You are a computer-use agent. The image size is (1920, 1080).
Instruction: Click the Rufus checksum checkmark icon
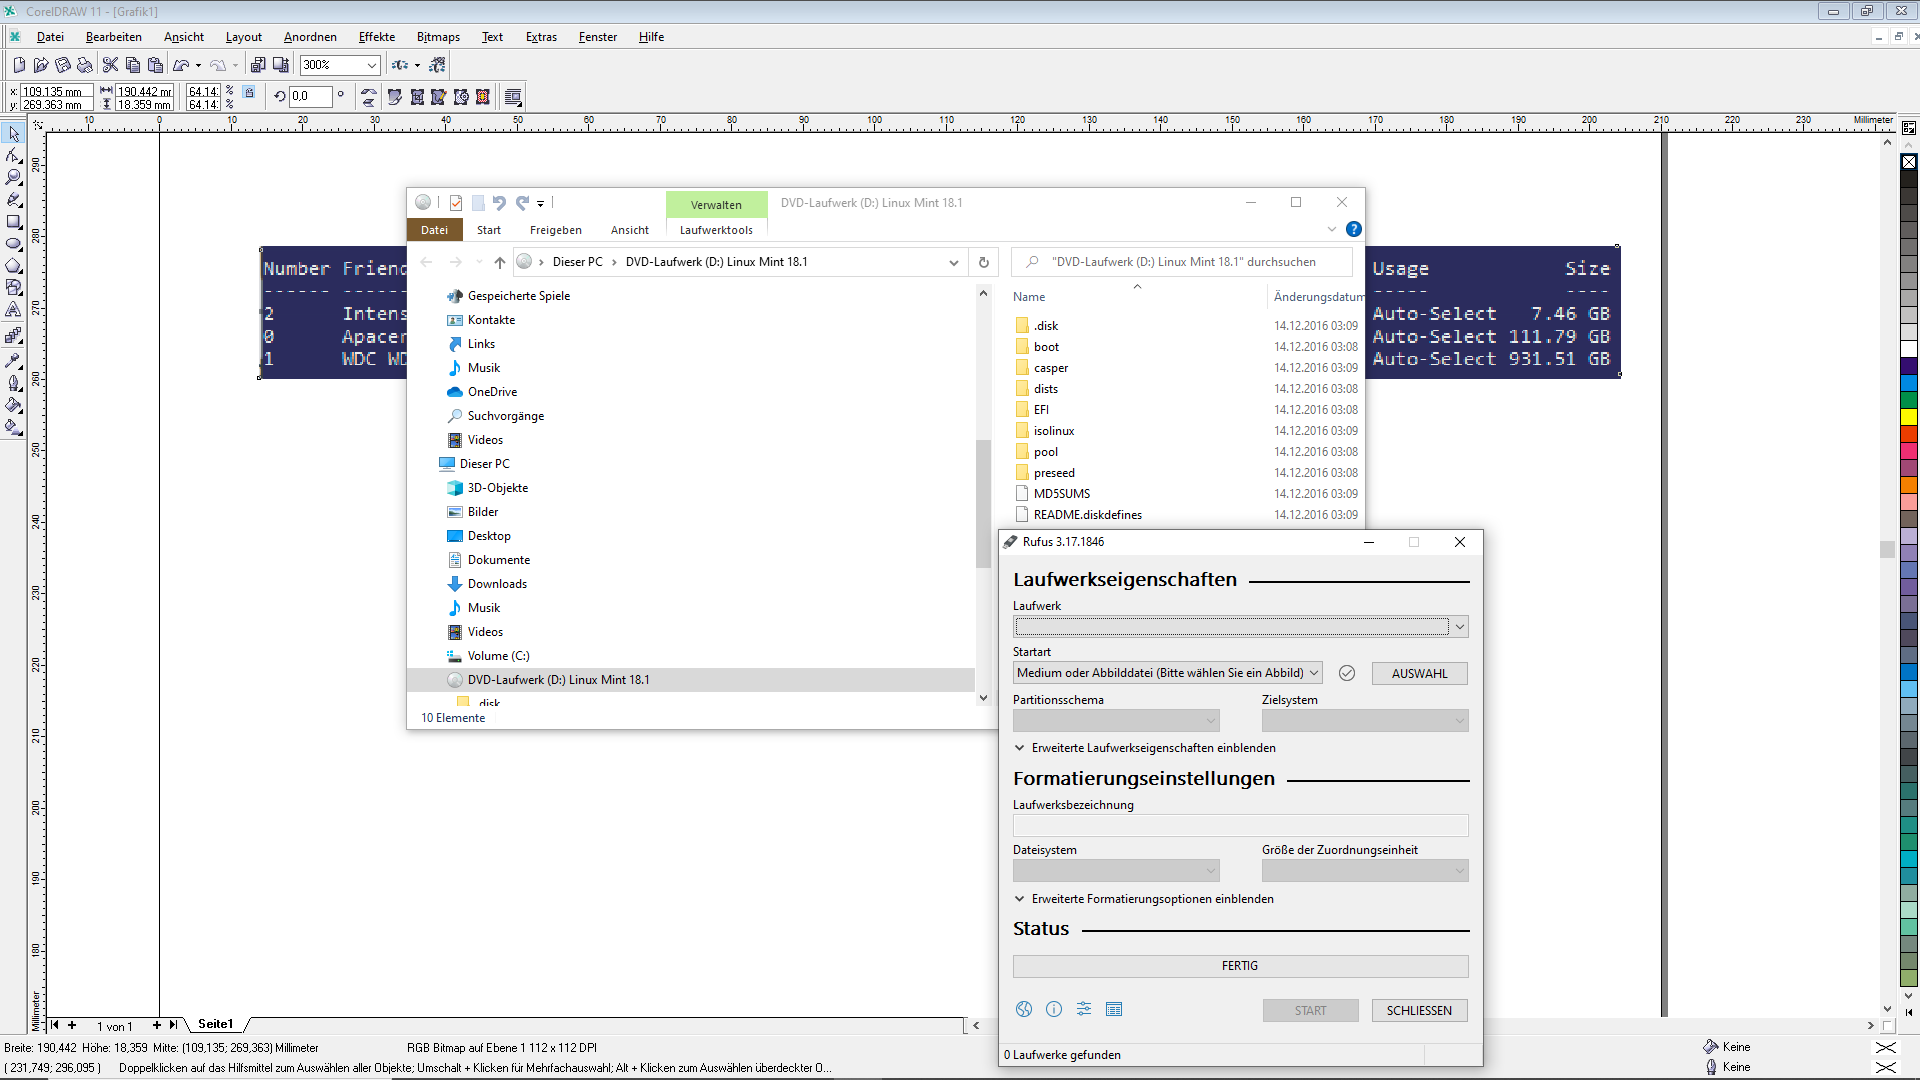pos(1347,673)
